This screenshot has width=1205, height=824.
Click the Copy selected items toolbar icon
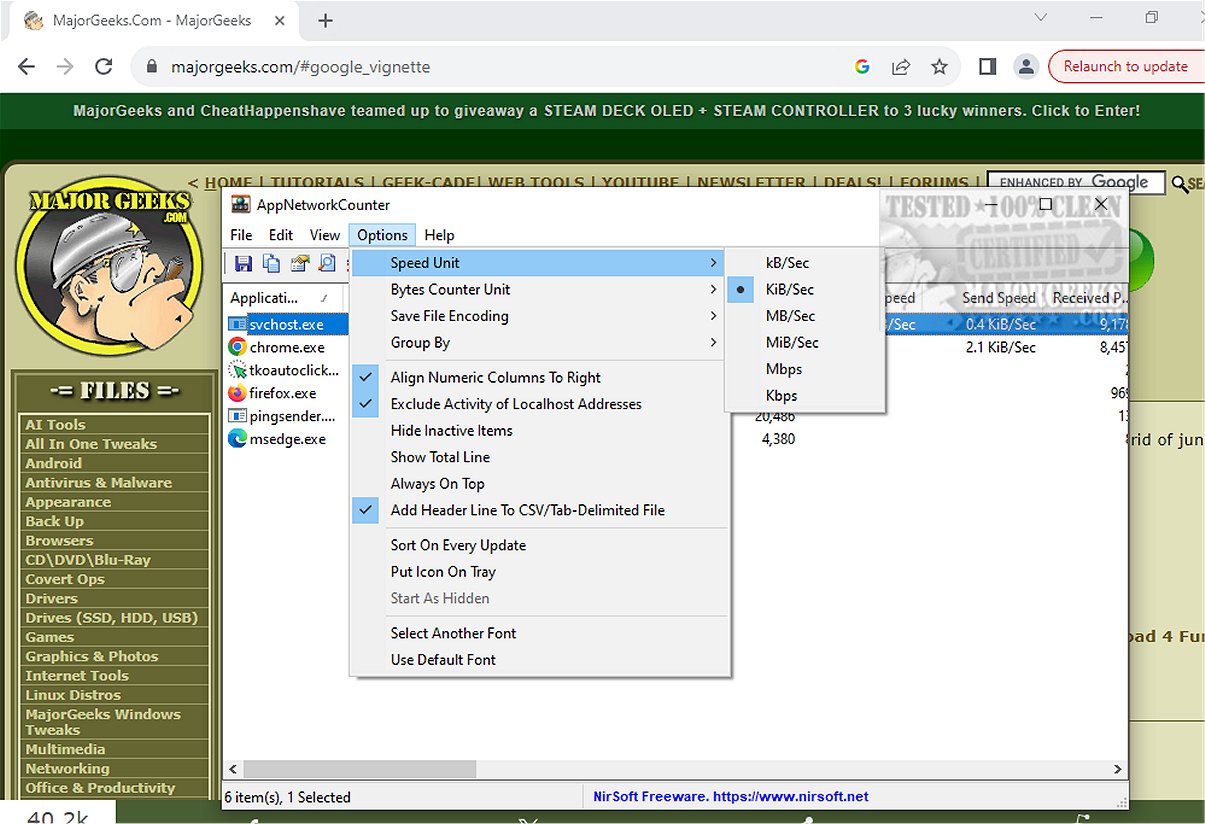pos(271,263)
